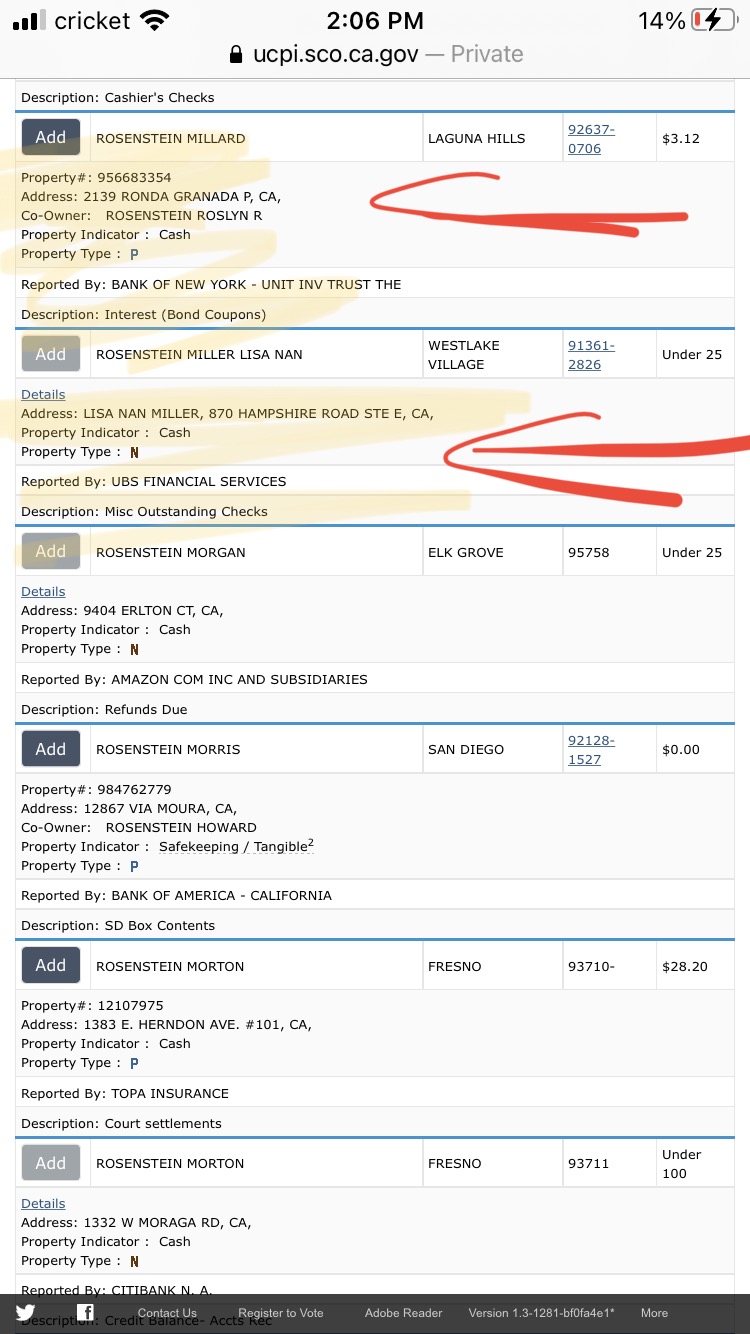
Task: Open zip code link 92637-0706
Action: pyautogui.click(x=591, y=139)
